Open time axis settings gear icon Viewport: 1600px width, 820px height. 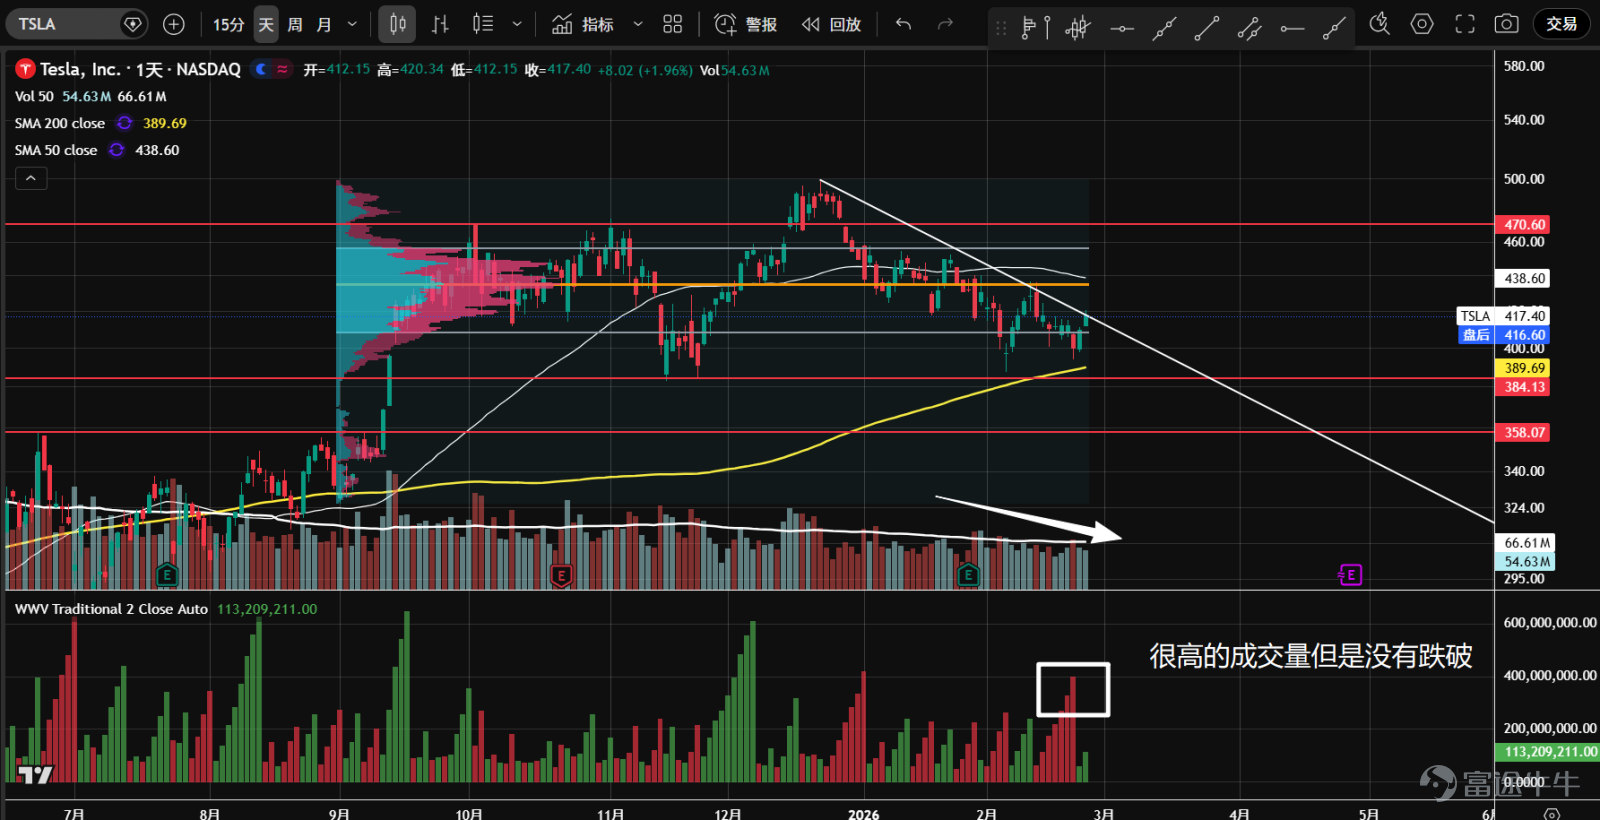point(1551,813)
